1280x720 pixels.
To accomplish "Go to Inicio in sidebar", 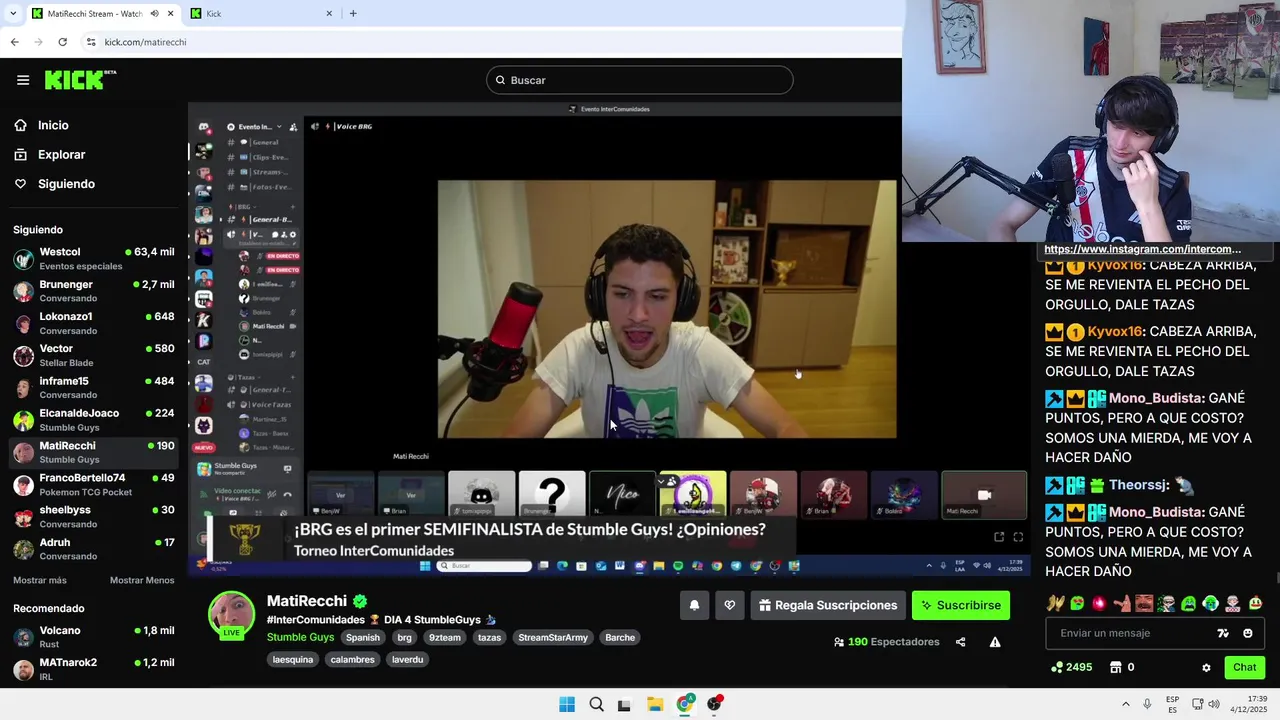I will click(53, 125).
